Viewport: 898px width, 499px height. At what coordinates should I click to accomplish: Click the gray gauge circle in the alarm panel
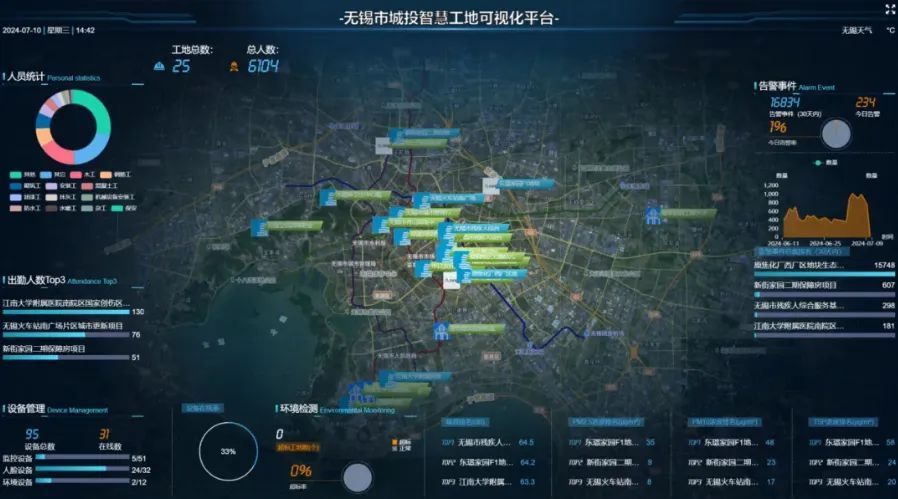point(836,133)
